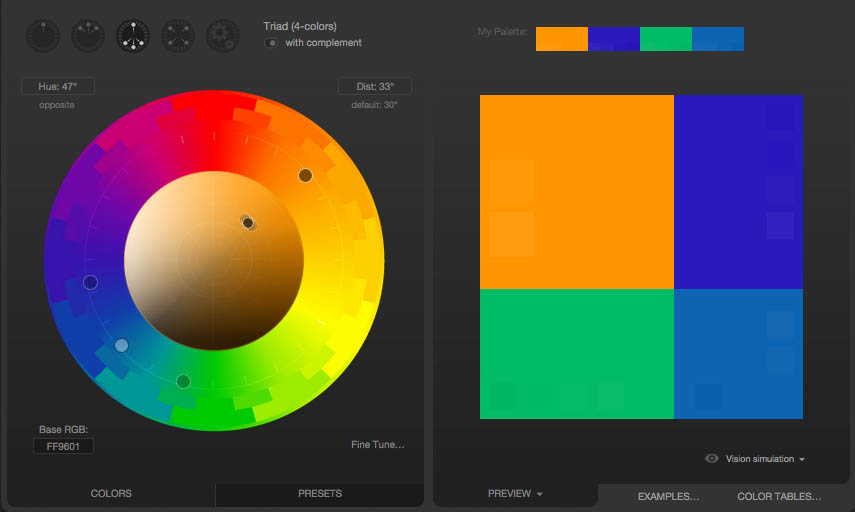This screenshot has width=855, height=512.
Task: Click the Vision simulation eye icon
Action: 712,459
